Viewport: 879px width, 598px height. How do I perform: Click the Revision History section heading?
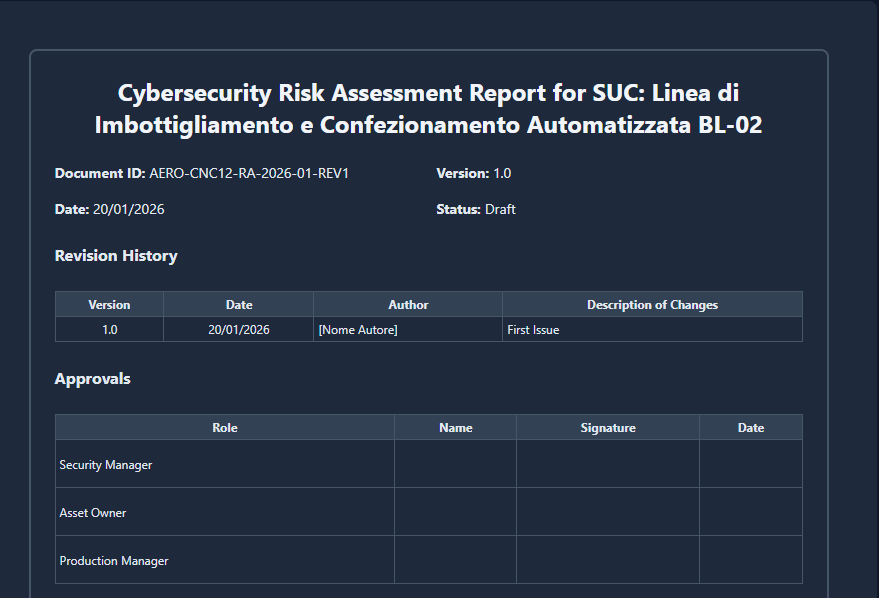(116, 256)
